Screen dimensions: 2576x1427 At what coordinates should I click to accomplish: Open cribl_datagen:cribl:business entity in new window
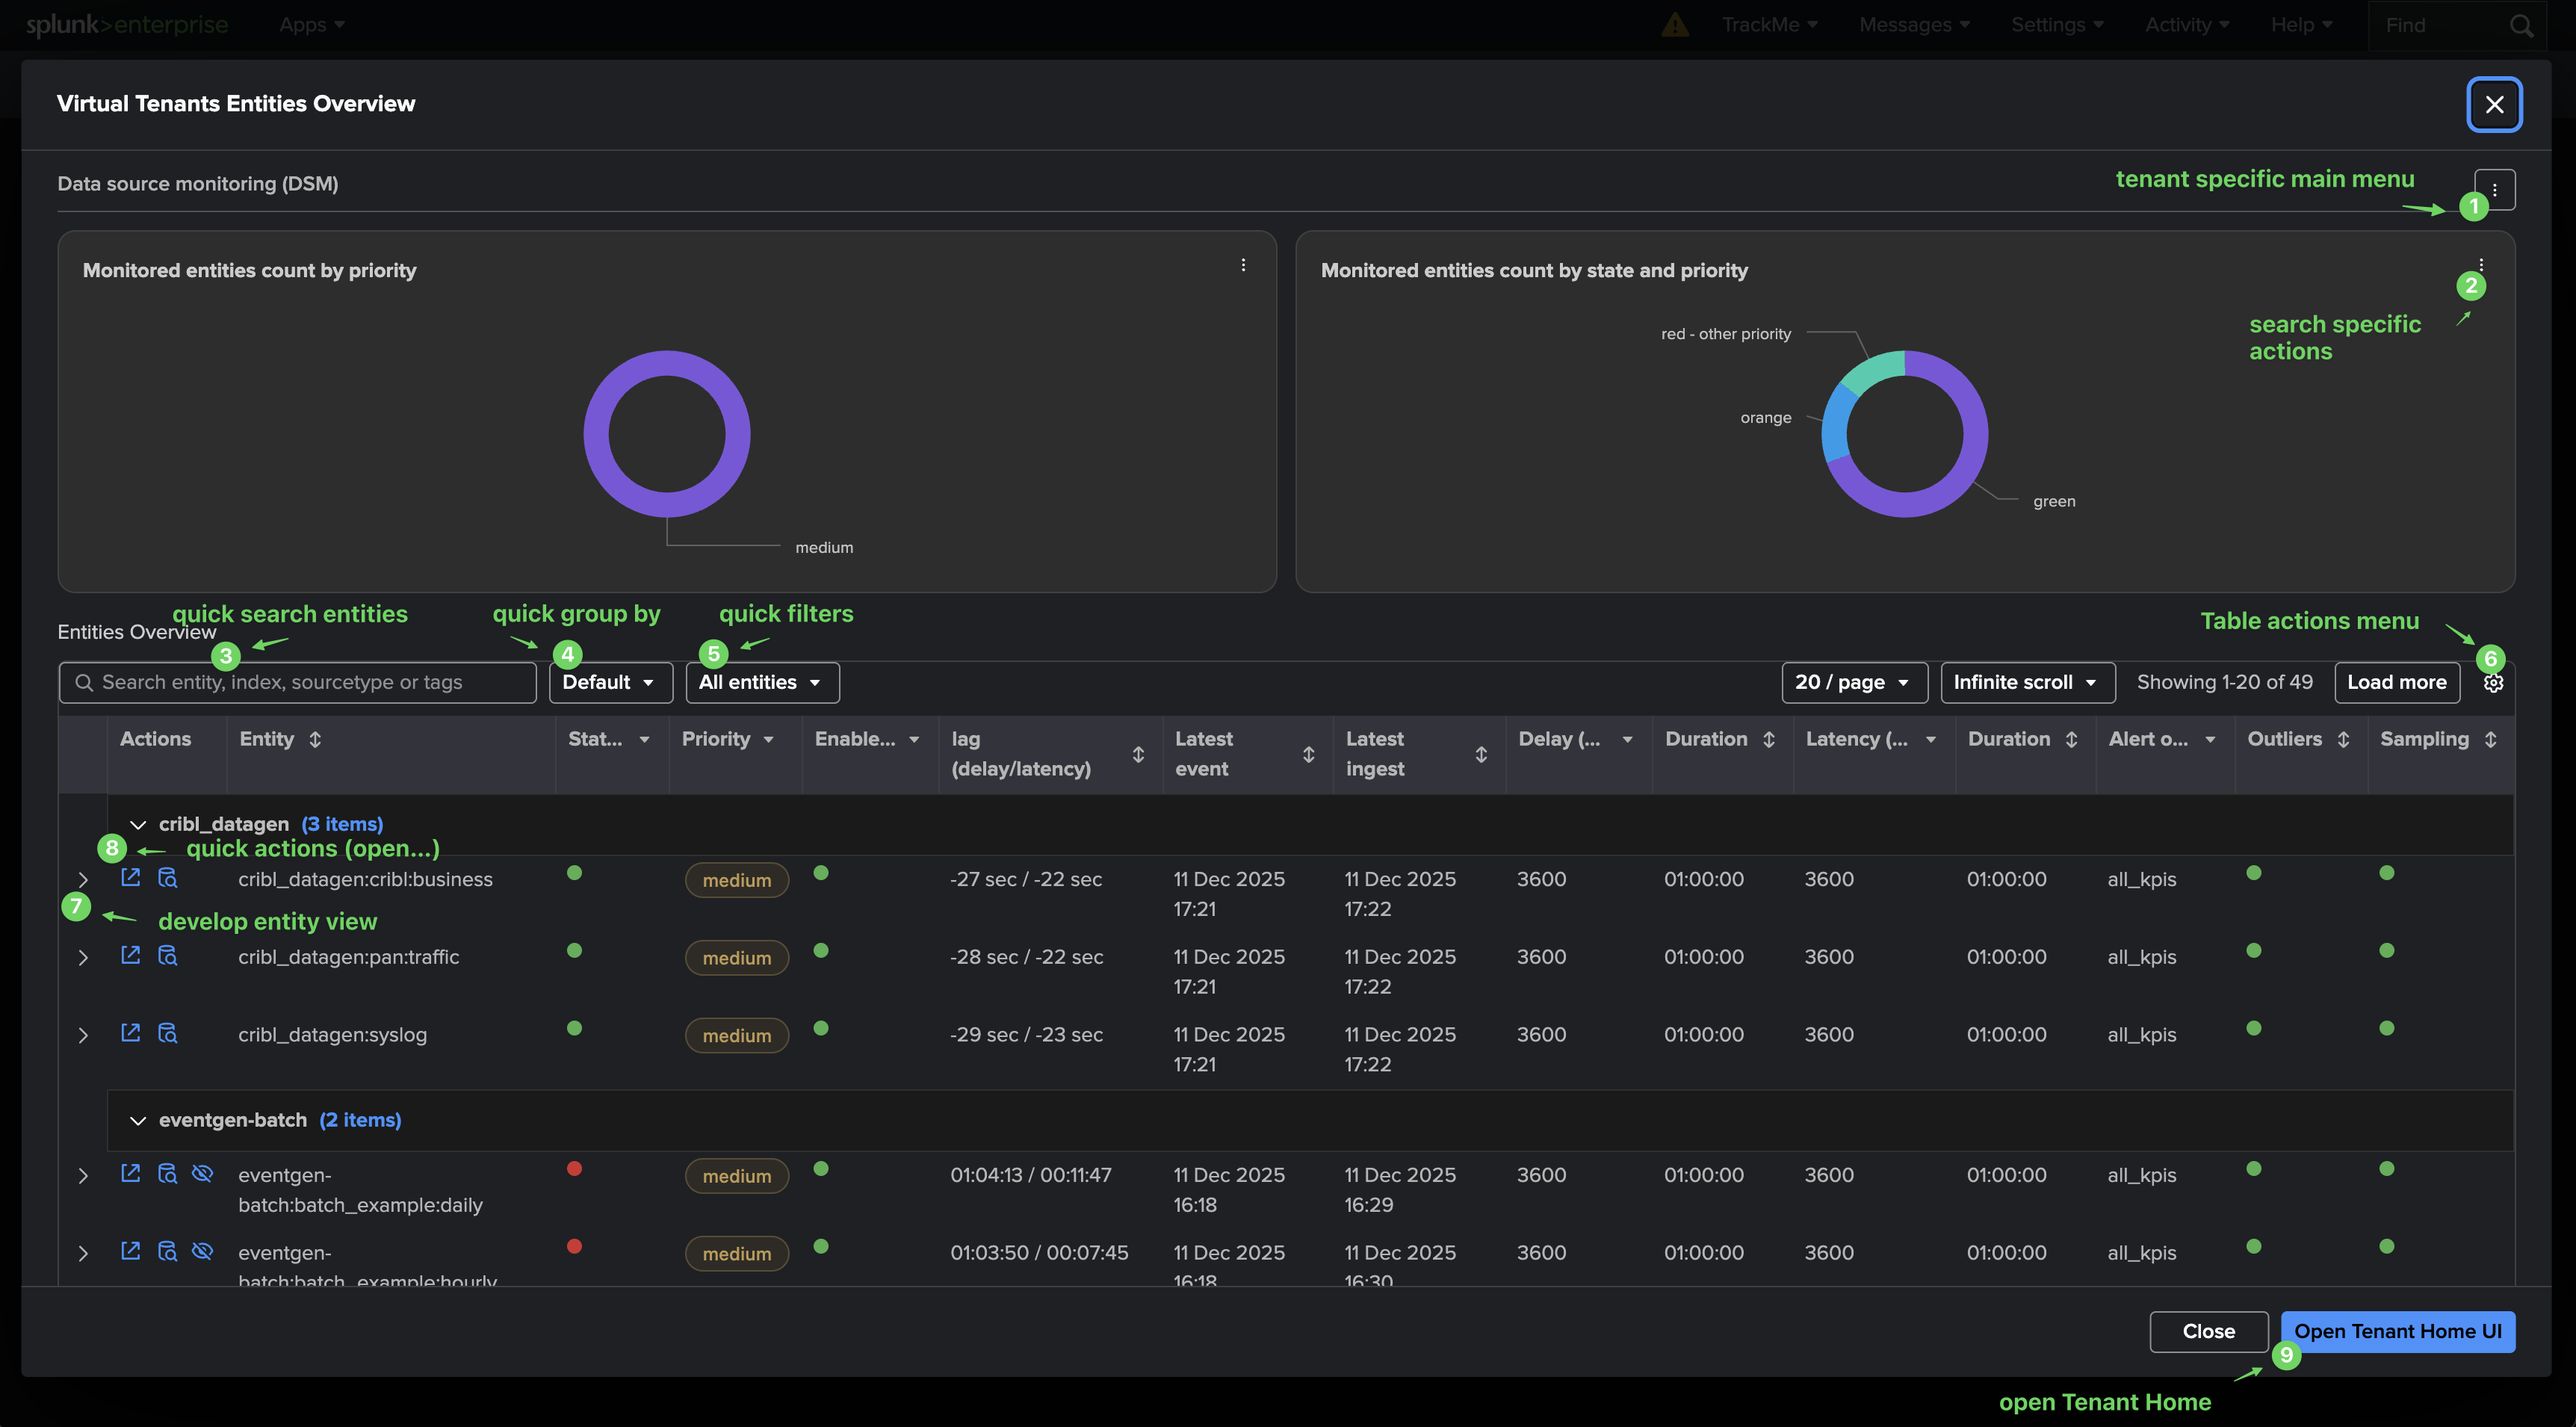click(130, 878)
